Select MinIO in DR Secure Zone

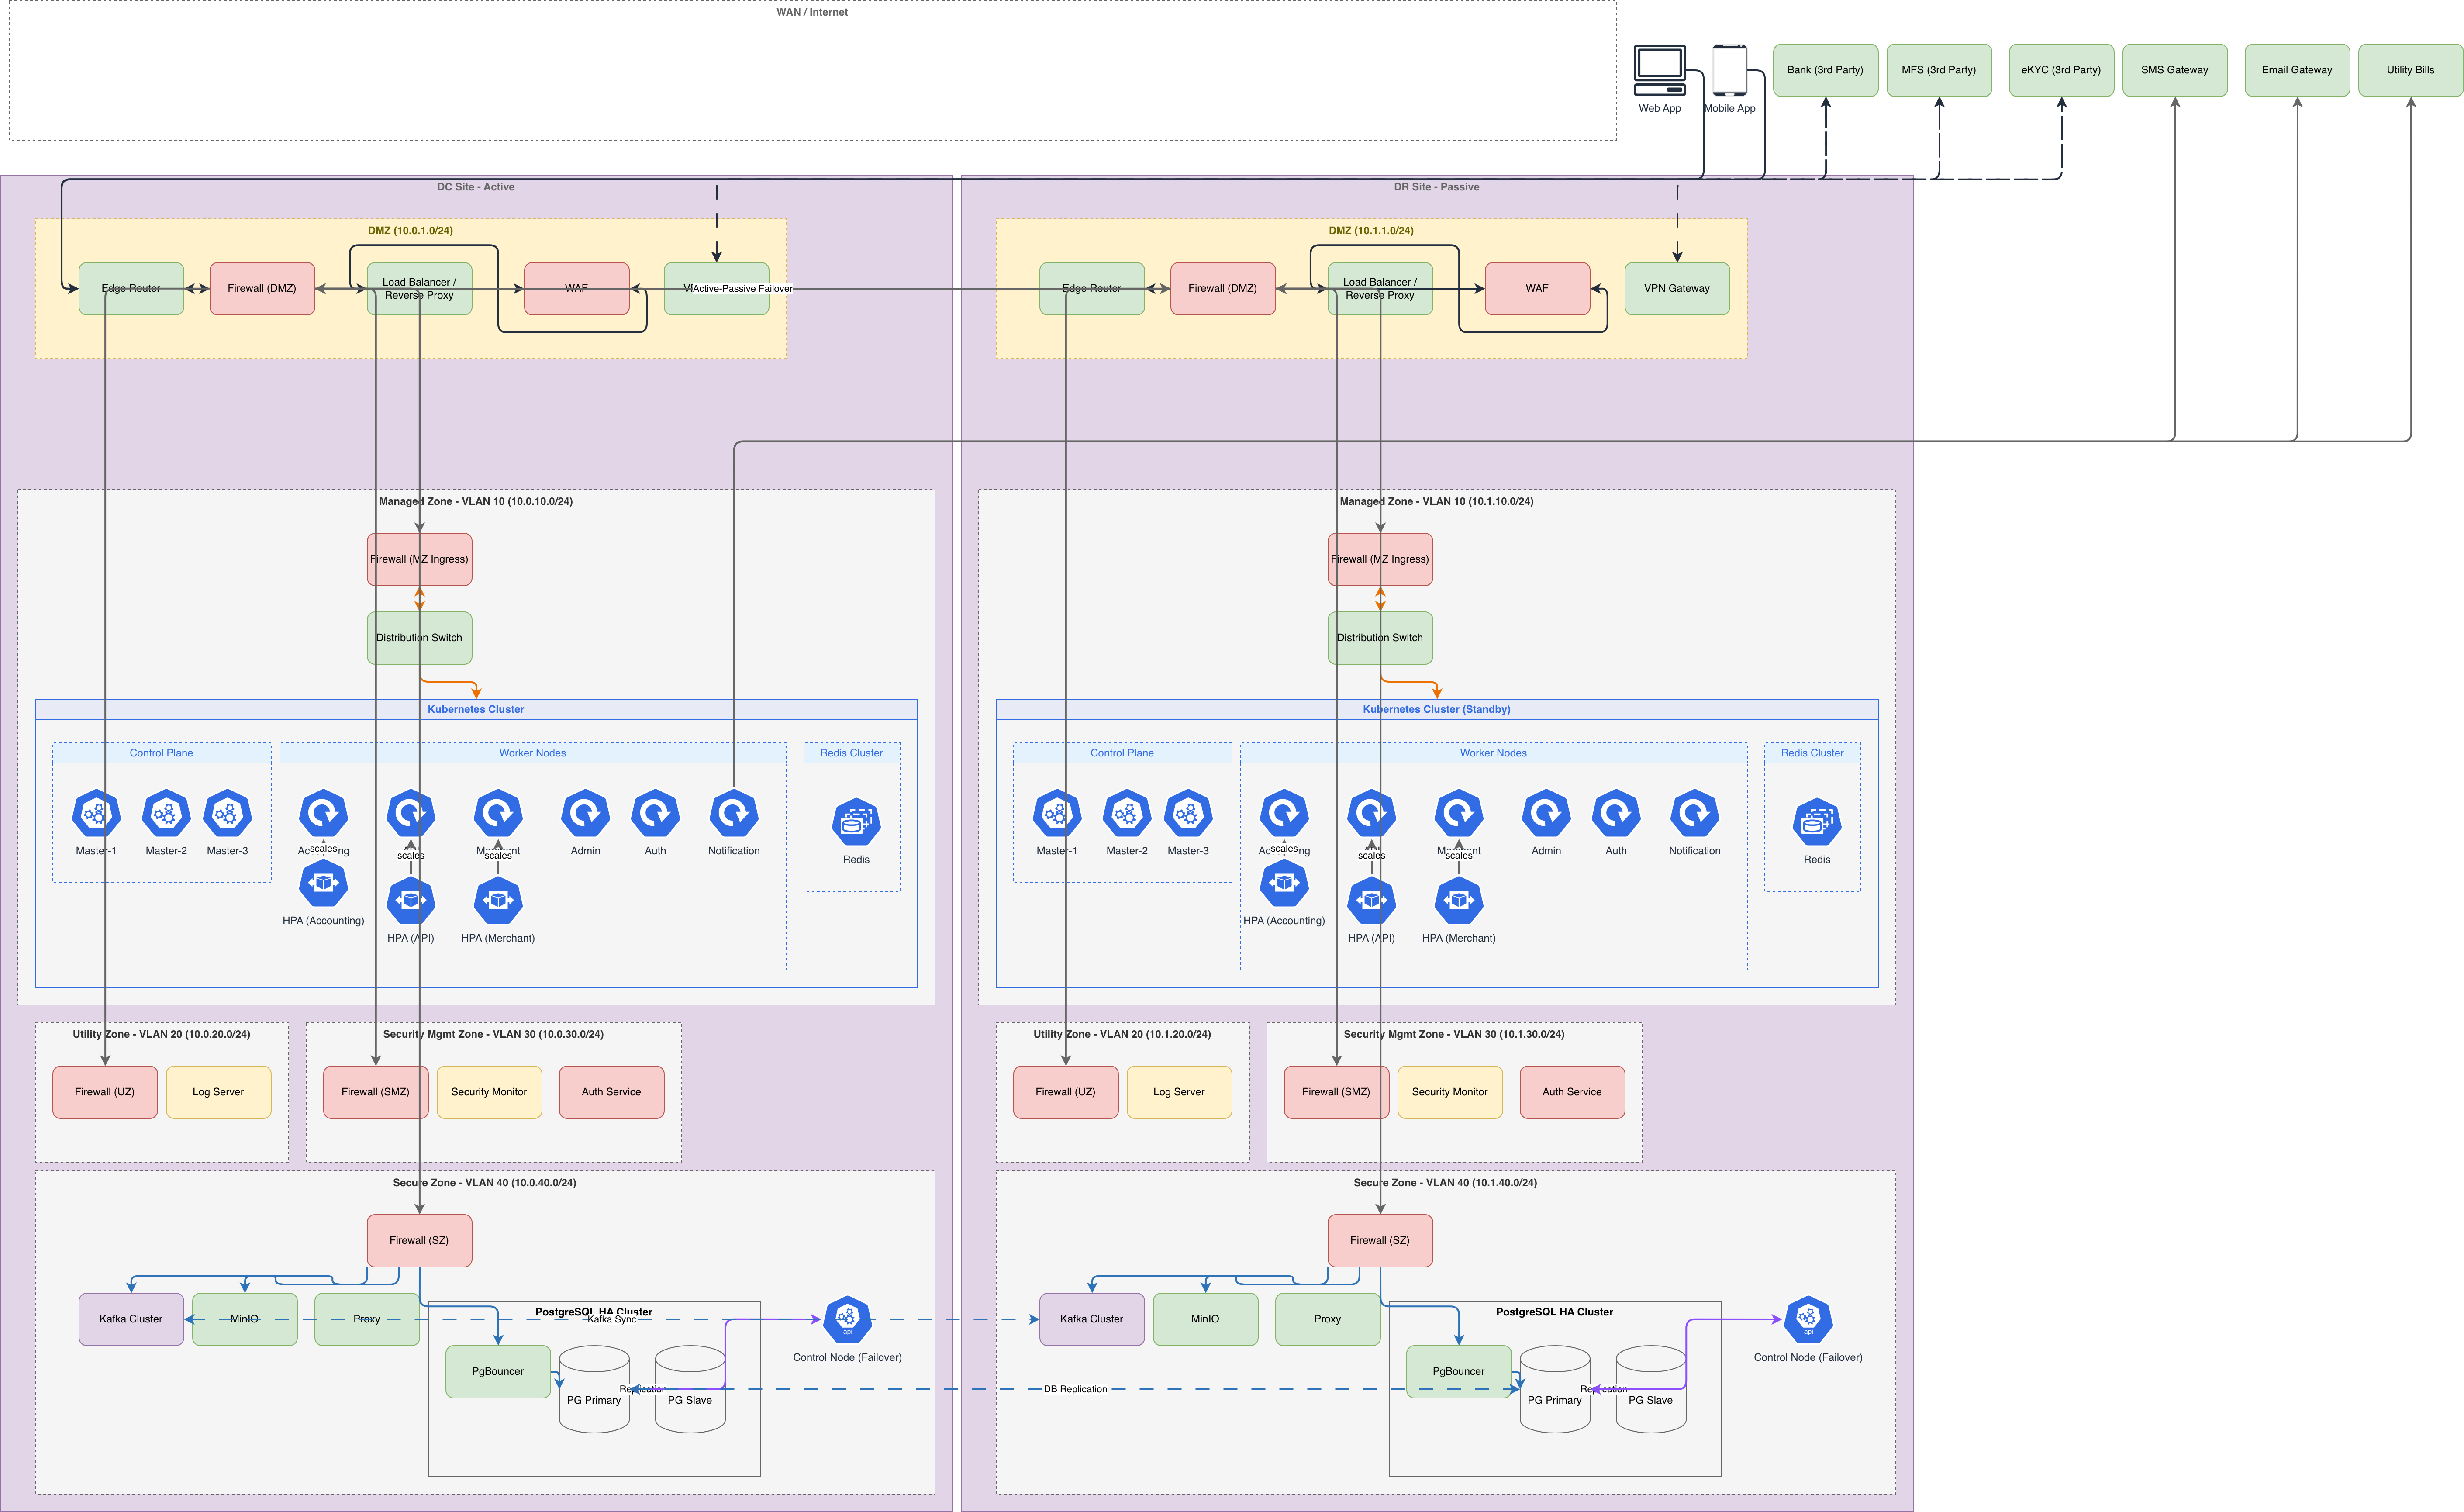[x=1205, y=1319]
